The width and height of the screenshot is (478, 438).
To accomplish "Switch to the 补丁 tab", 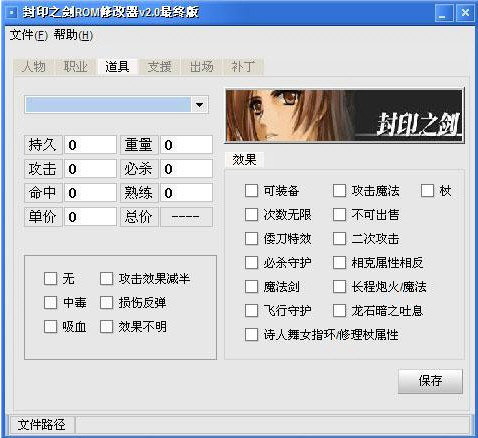I will click(243, 67).
